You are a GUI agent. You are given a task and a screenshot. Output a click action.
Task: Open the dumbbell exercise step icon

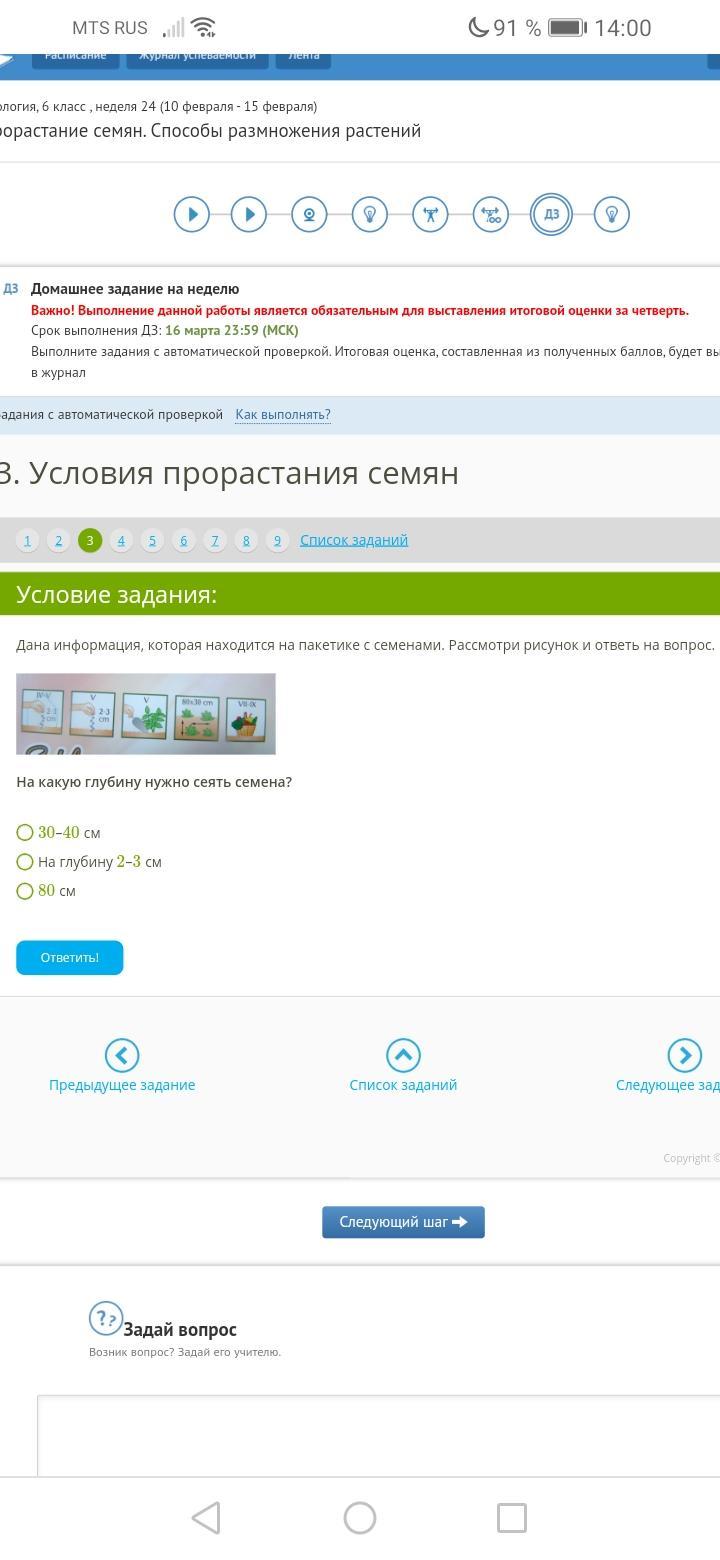[x=491, y=214]
